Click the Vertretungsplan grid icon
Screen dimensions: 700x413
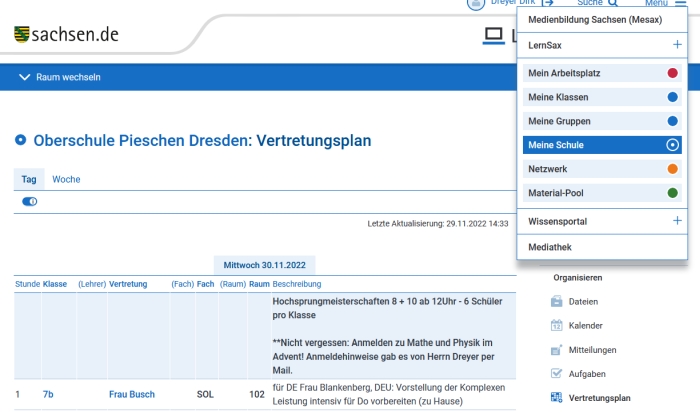[x=558, y=398]
